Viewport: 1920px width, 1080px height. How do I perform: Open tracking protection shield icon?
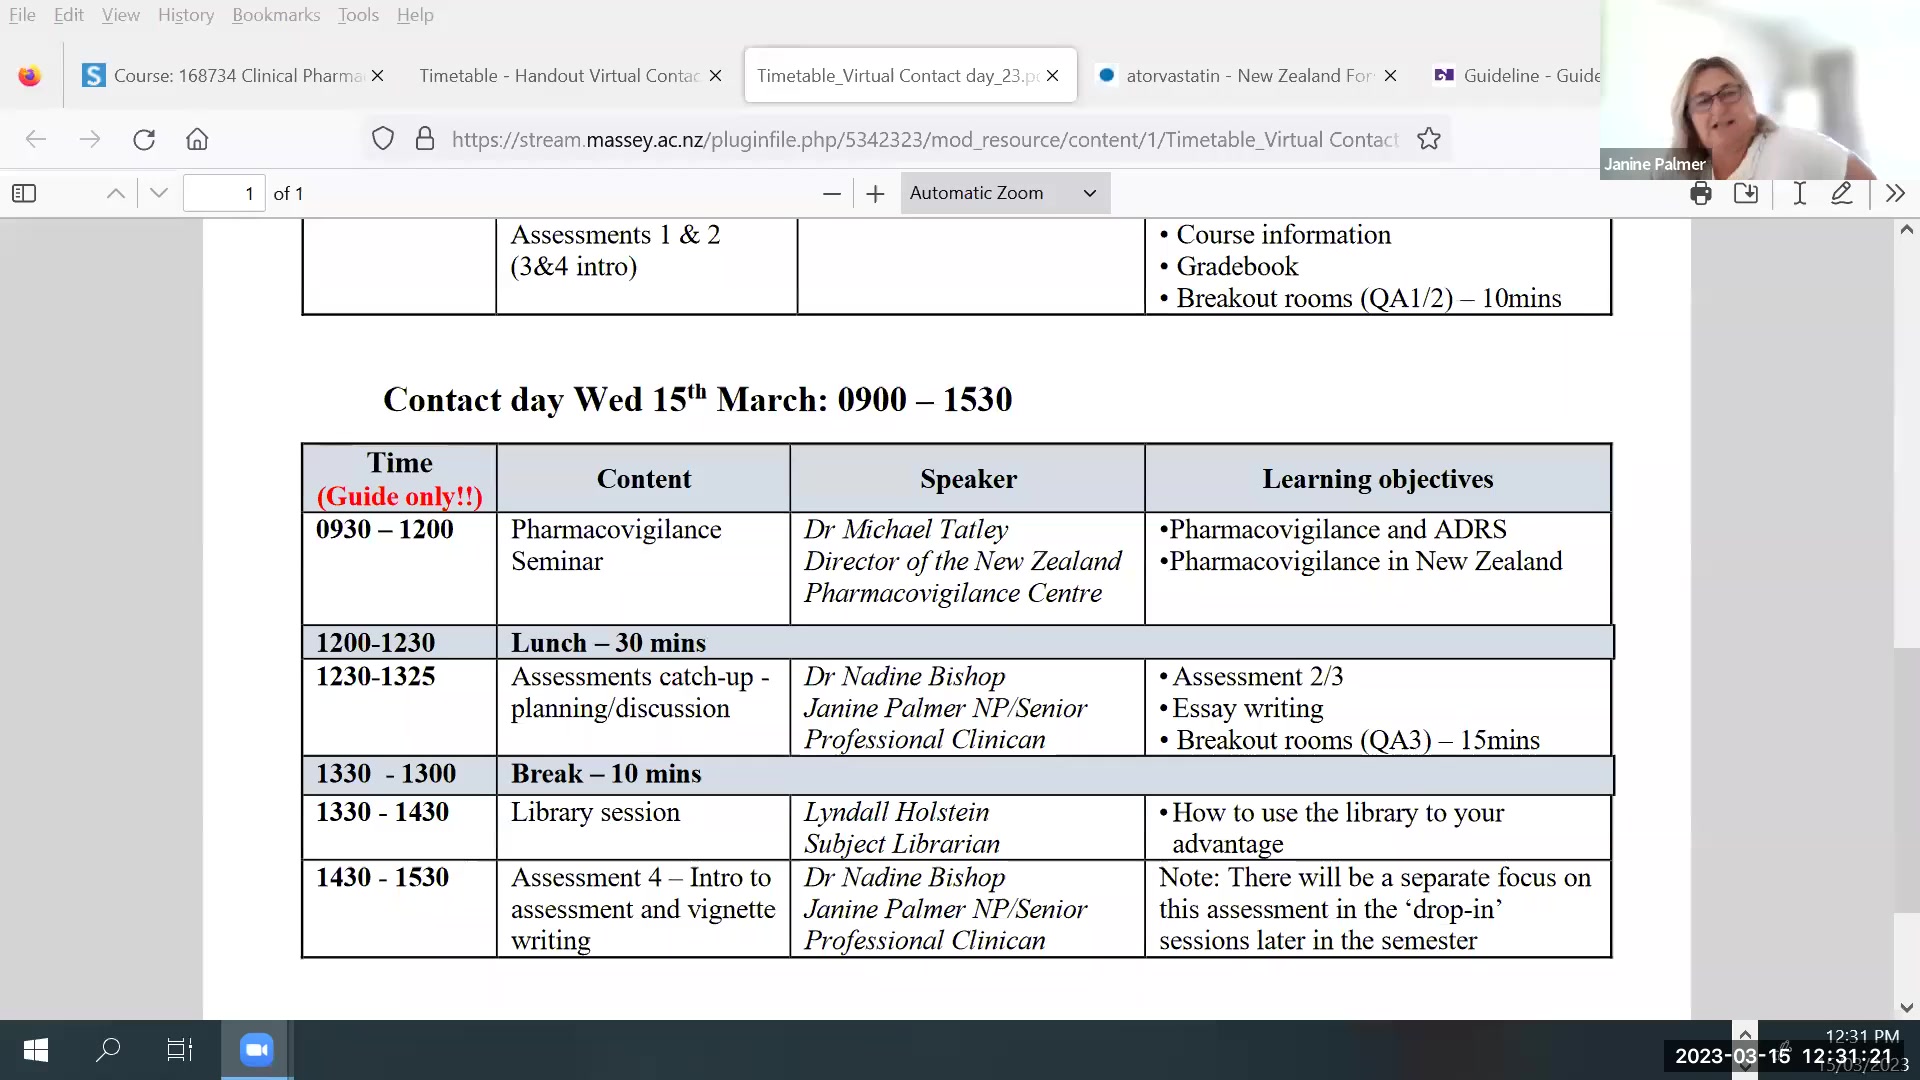pyautogui.click(x=382, y=139)
